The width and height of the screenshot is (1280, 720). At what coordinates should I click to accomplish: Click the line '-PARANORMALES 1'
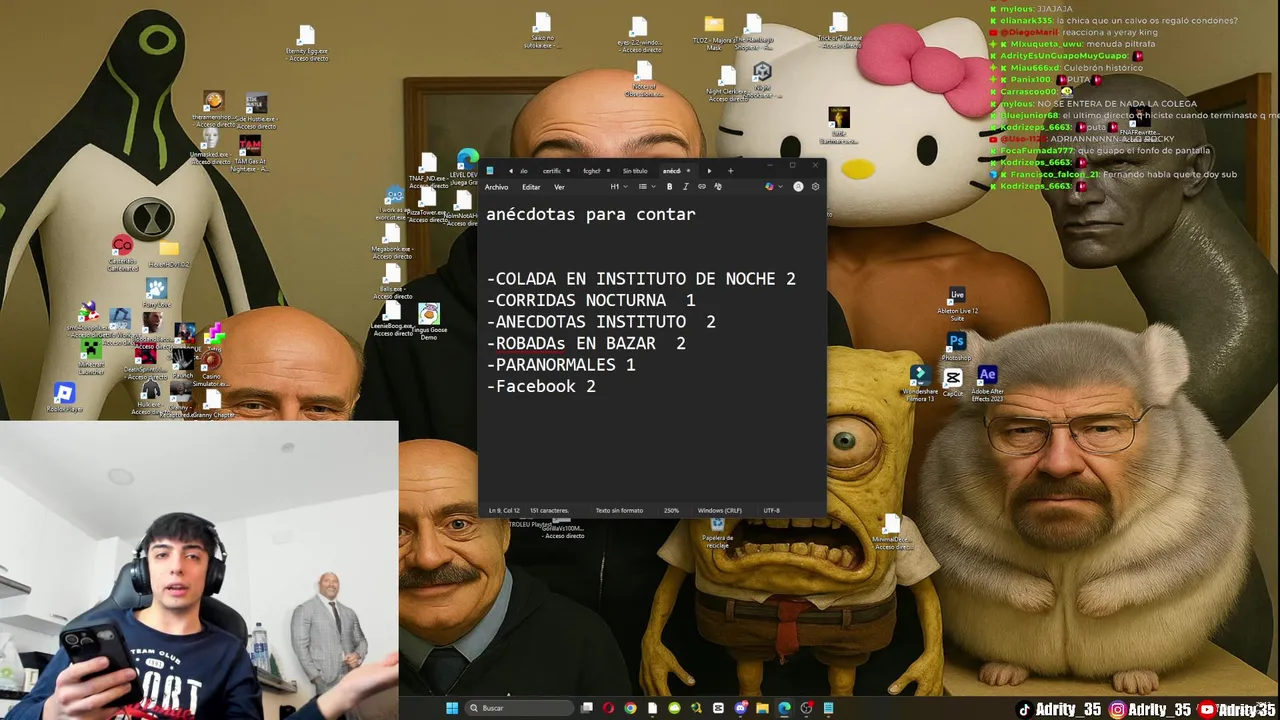click(561, 365)
